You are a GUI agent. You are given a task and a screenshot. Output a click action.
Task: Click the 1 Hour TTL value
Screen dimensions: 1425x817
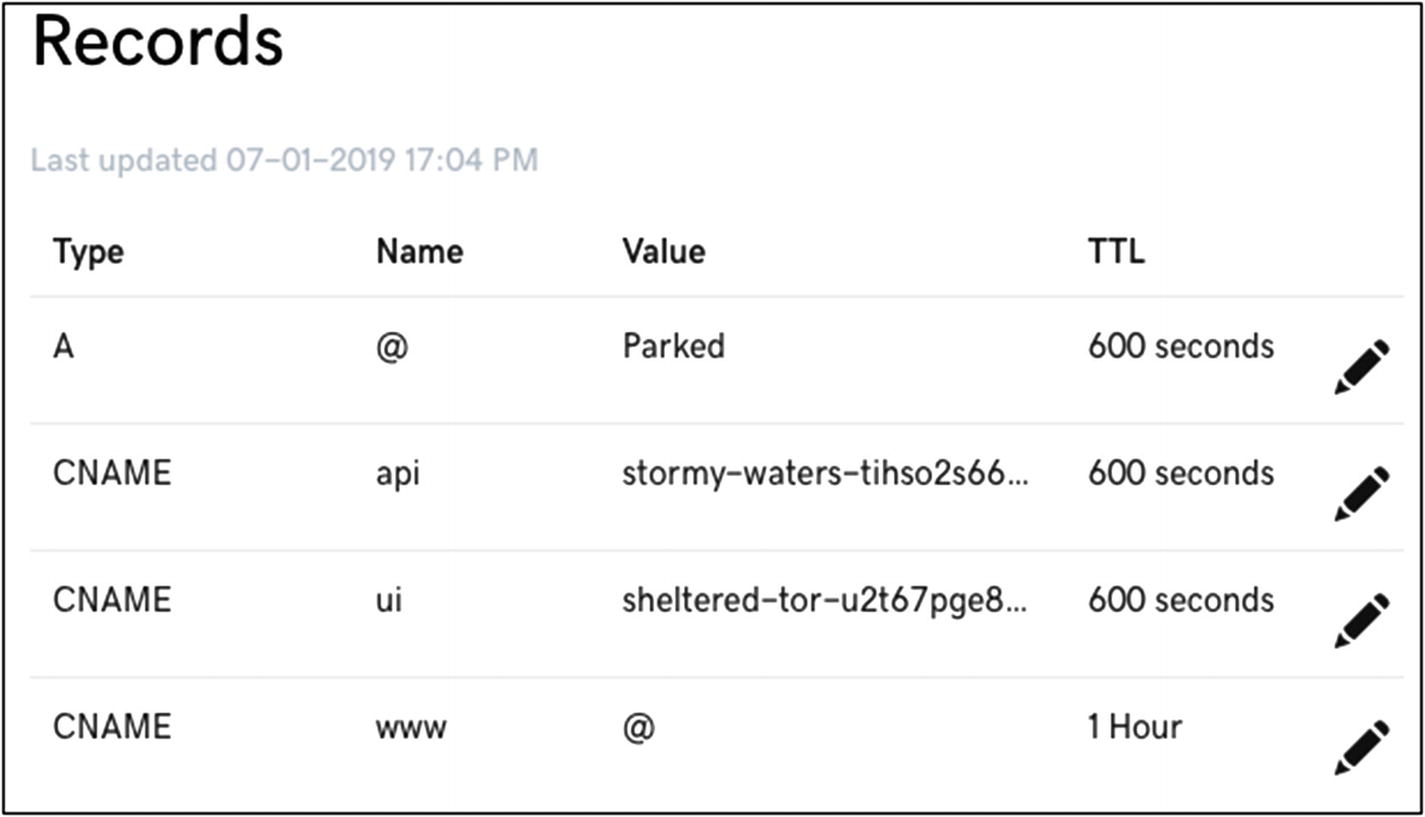(x=1134, y=727)
